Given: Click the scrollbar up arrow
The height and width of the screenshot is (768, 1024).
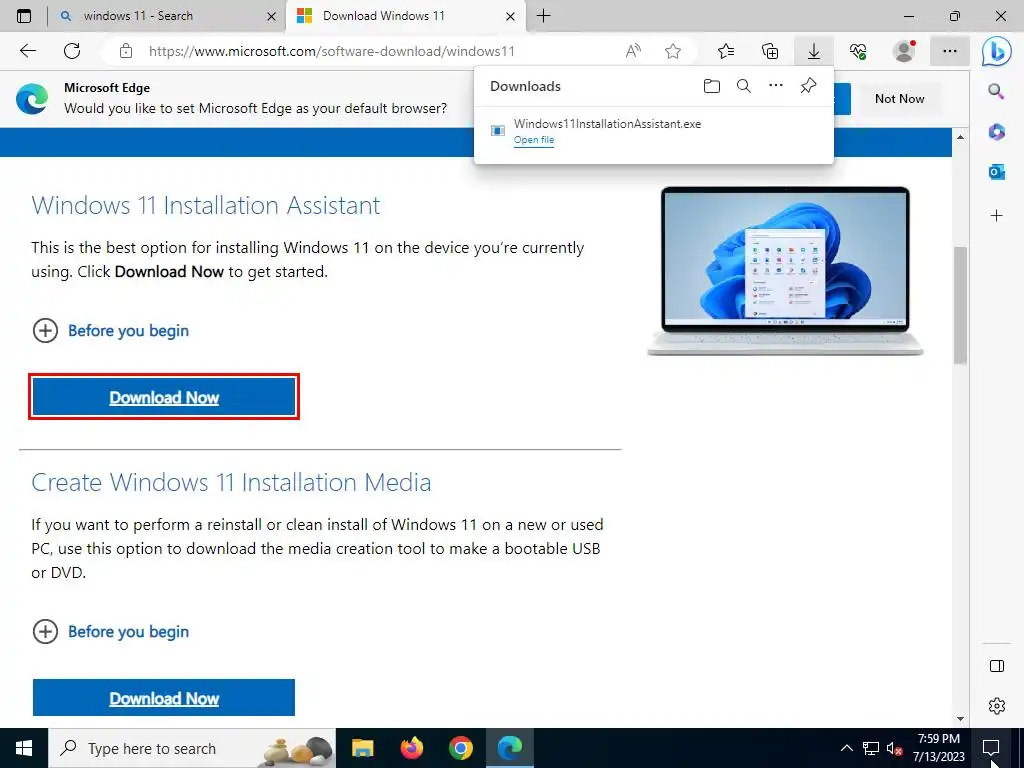Looking at the screenshot, I should [960, 136].
